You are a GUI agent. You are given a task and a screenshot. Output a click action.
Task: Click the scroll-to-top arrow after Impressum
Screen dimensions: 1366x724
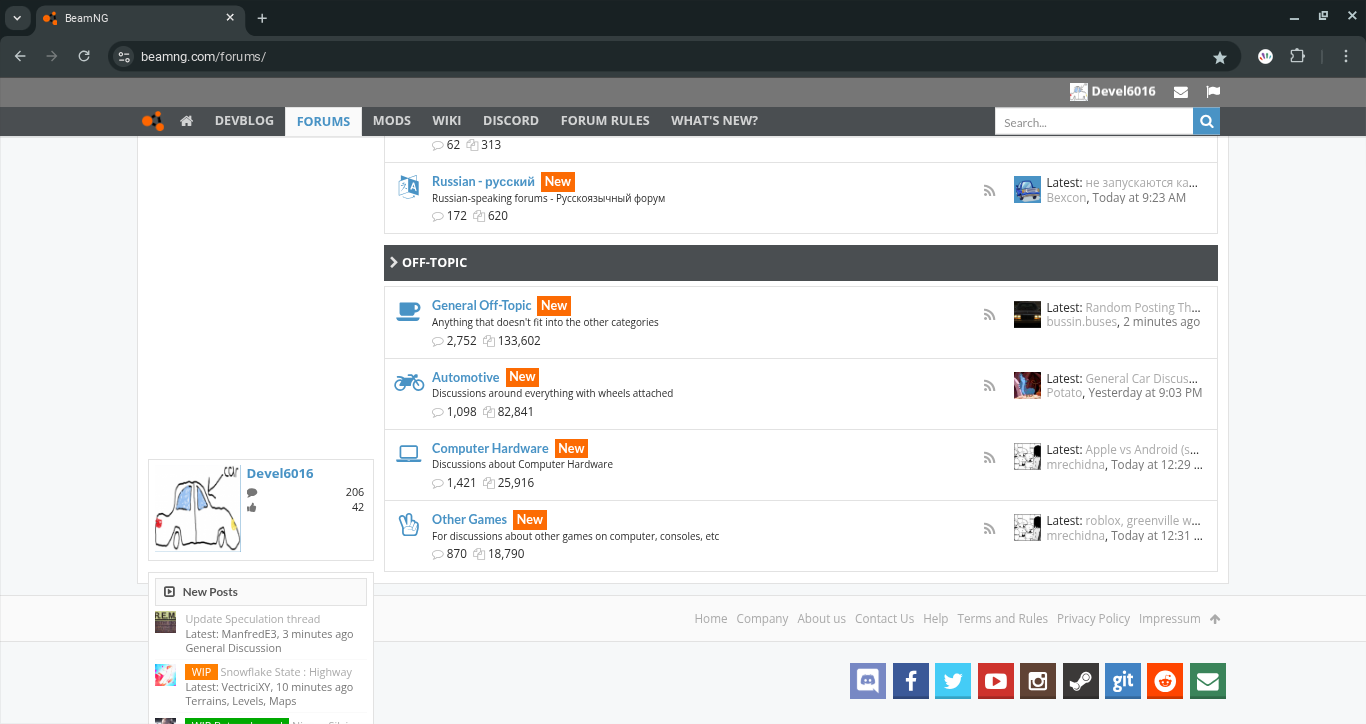tap(1215, 619)
